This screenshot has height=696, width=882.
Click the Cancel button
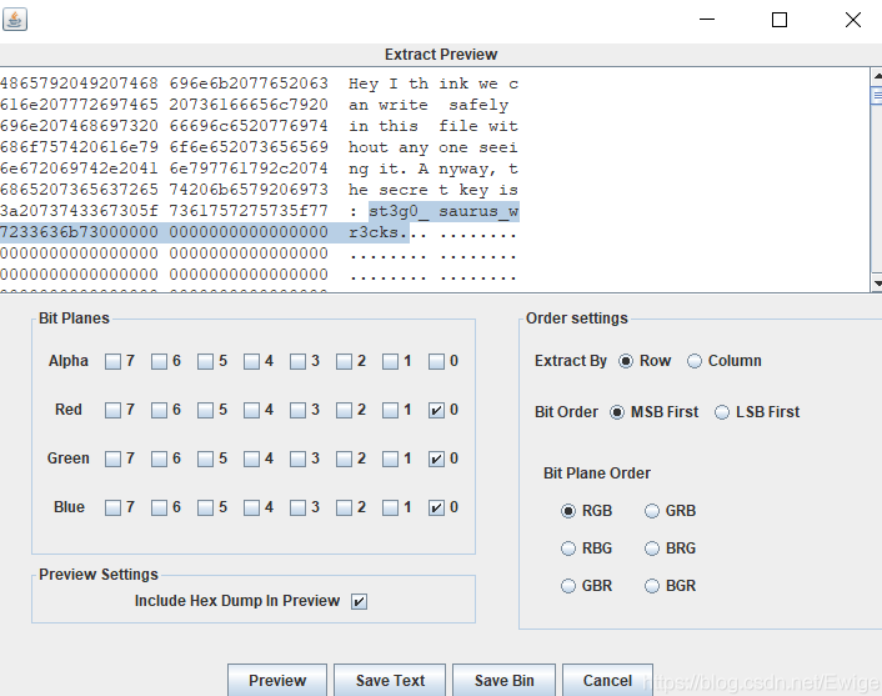(608, 680)
